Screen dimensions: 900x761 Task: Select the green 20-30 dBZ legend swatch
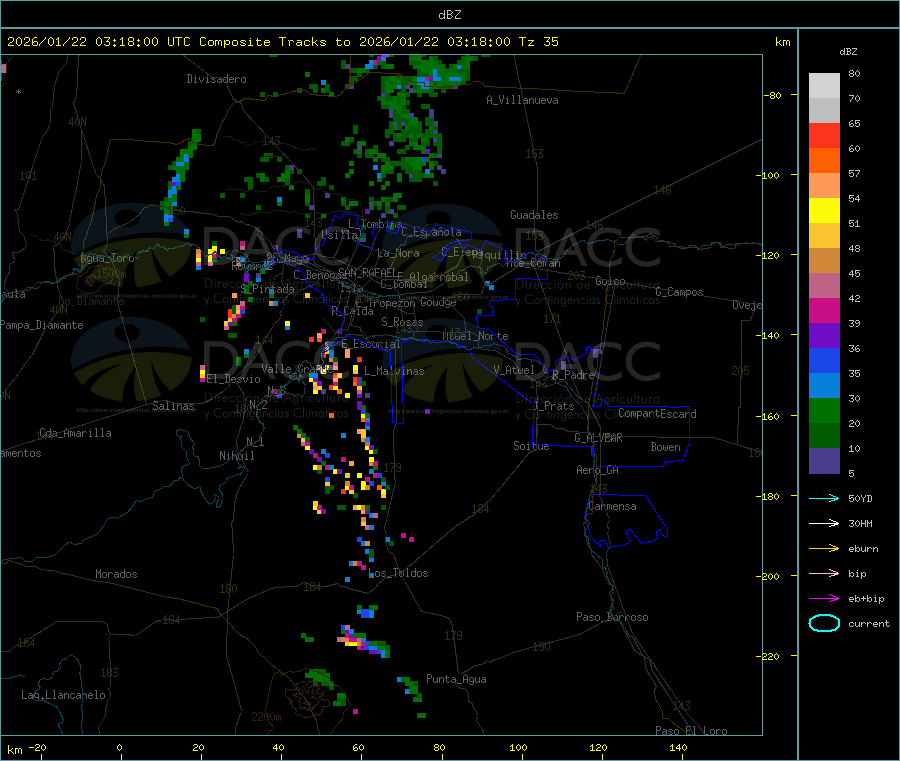pyautogui.click(x=824, y=410)
